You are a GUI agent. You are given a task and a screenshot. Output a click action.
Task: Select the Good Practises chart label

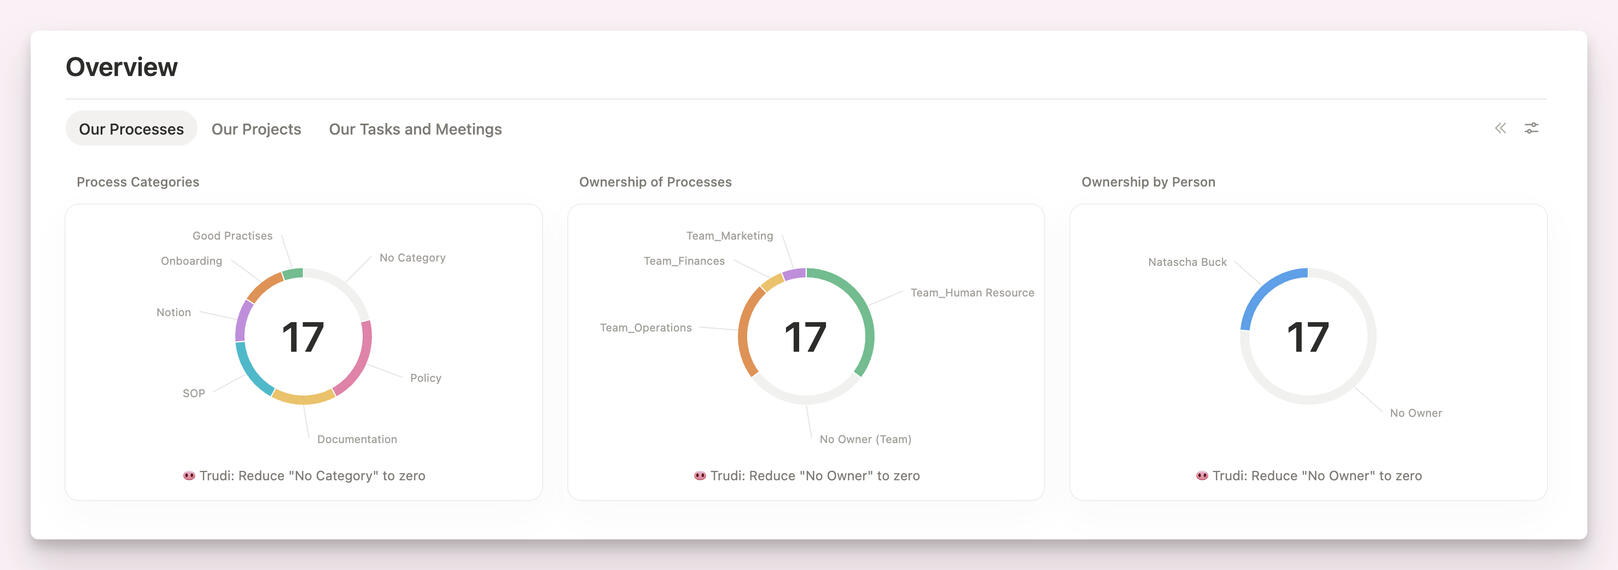coord(232,236)
